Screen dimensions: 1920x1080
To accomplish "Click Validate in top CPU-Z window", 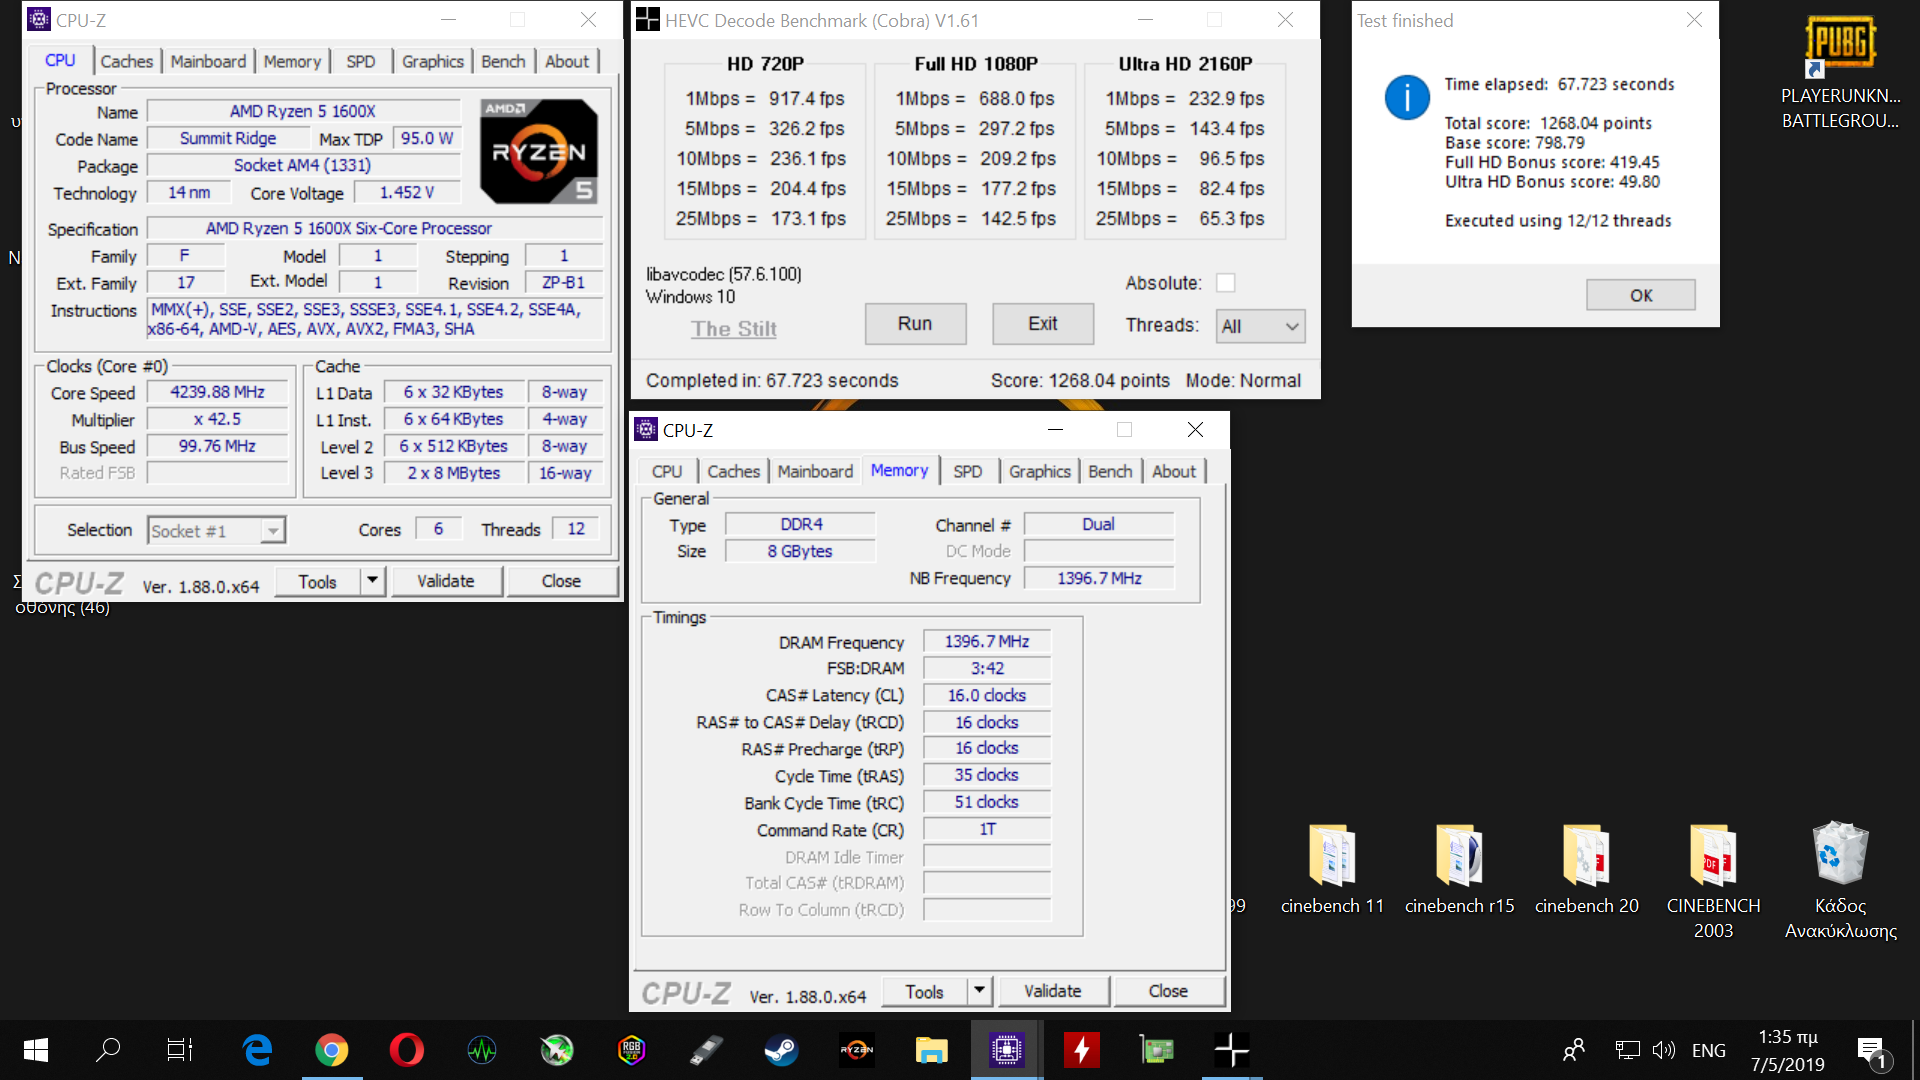I will 446,581.
